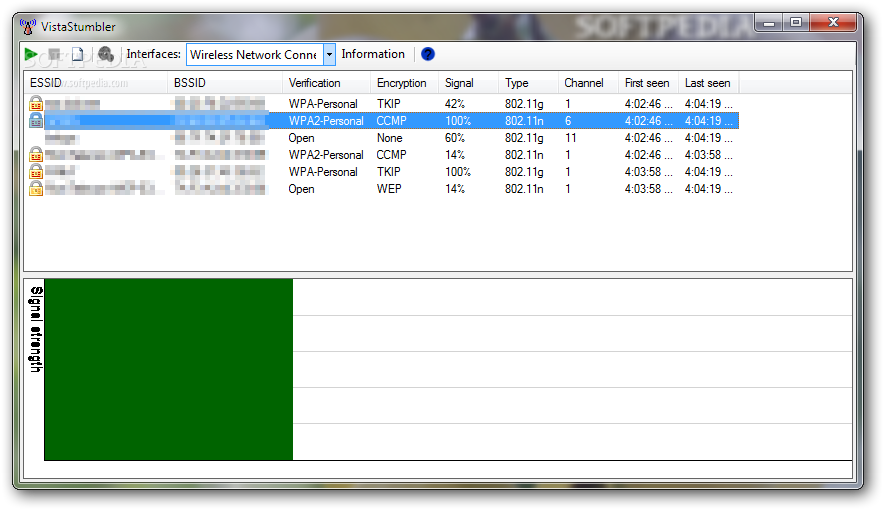
Task: Close the VistaStumbler window
Action: pyautogui.click(x=833, y=23)
